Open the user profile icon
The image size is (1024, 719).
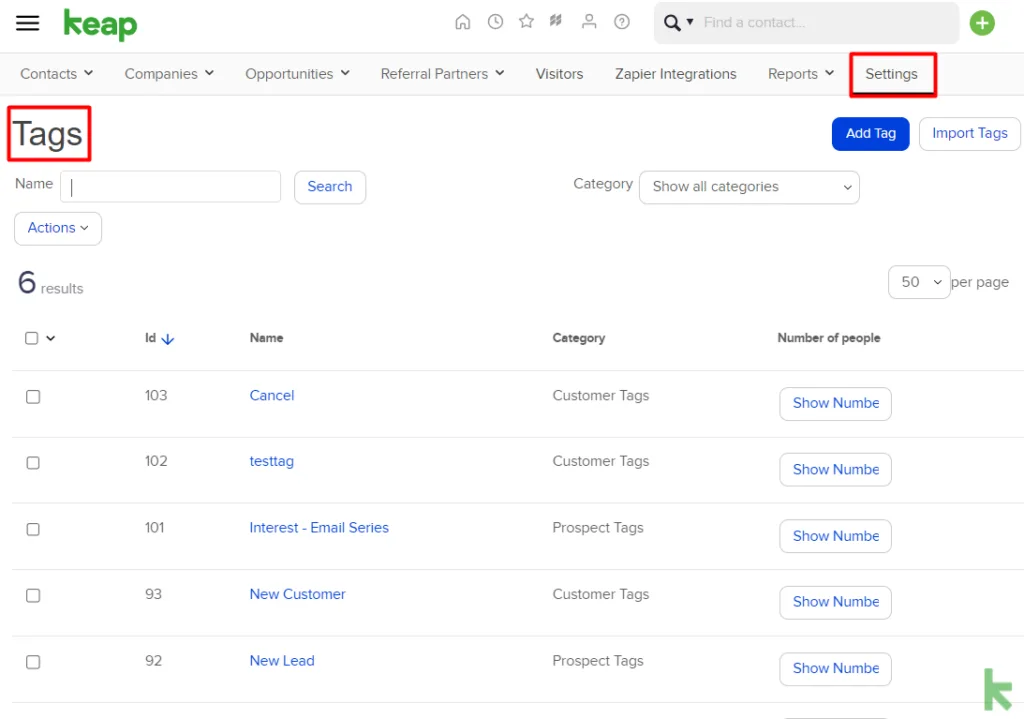point(589,22)
